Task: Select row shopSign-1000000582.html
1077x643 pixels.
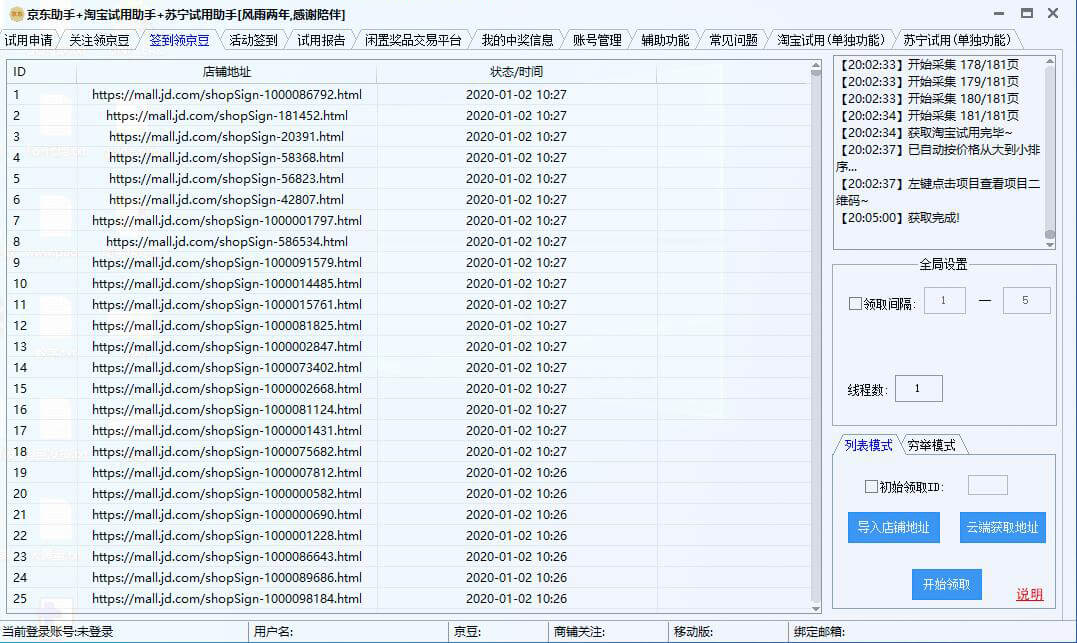Action: pos(408,493)
